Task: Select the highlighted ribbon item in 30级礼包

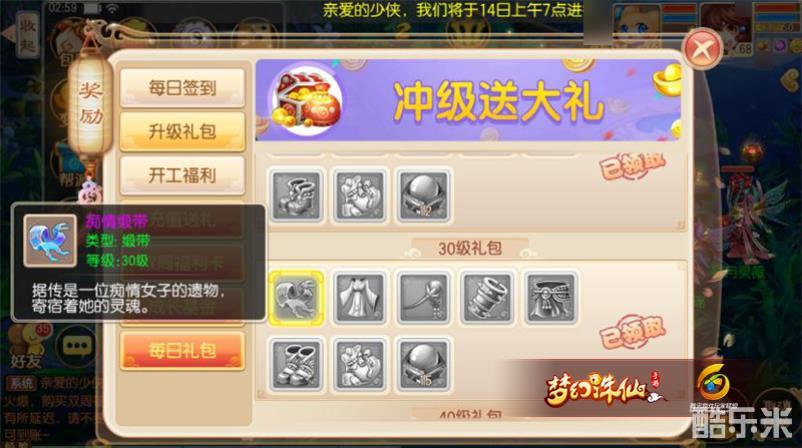Action: (x=296, y=298)
